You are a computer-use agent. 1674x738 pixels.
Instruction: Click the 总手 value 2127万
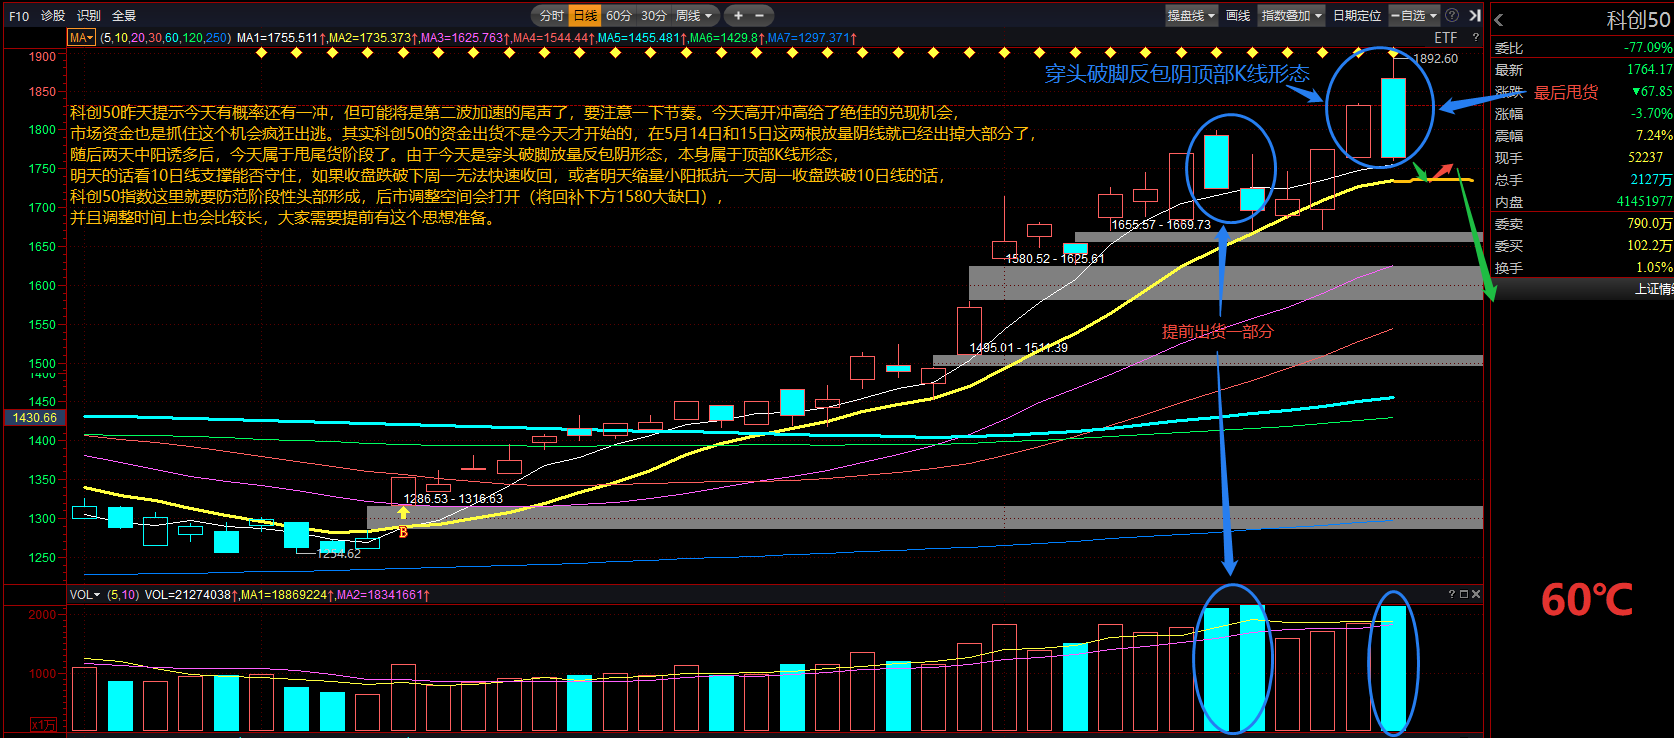tap(1651, 180)
